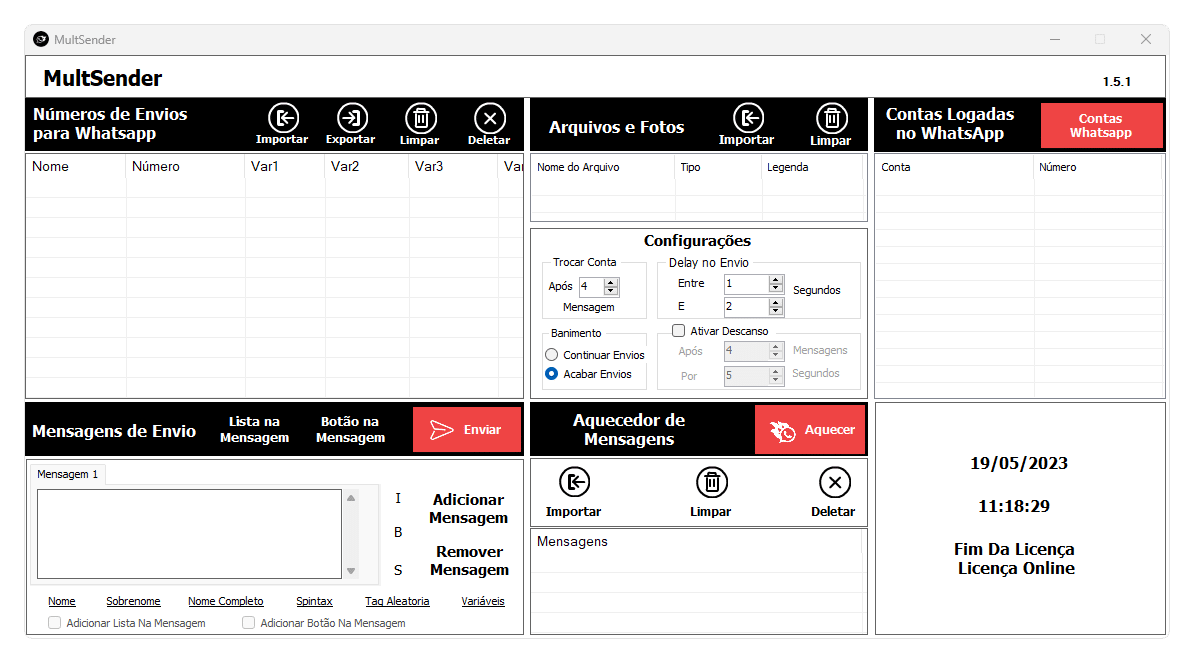
Task: Import messages into Aquecedor de Mensagens
Action: [574, 492]
